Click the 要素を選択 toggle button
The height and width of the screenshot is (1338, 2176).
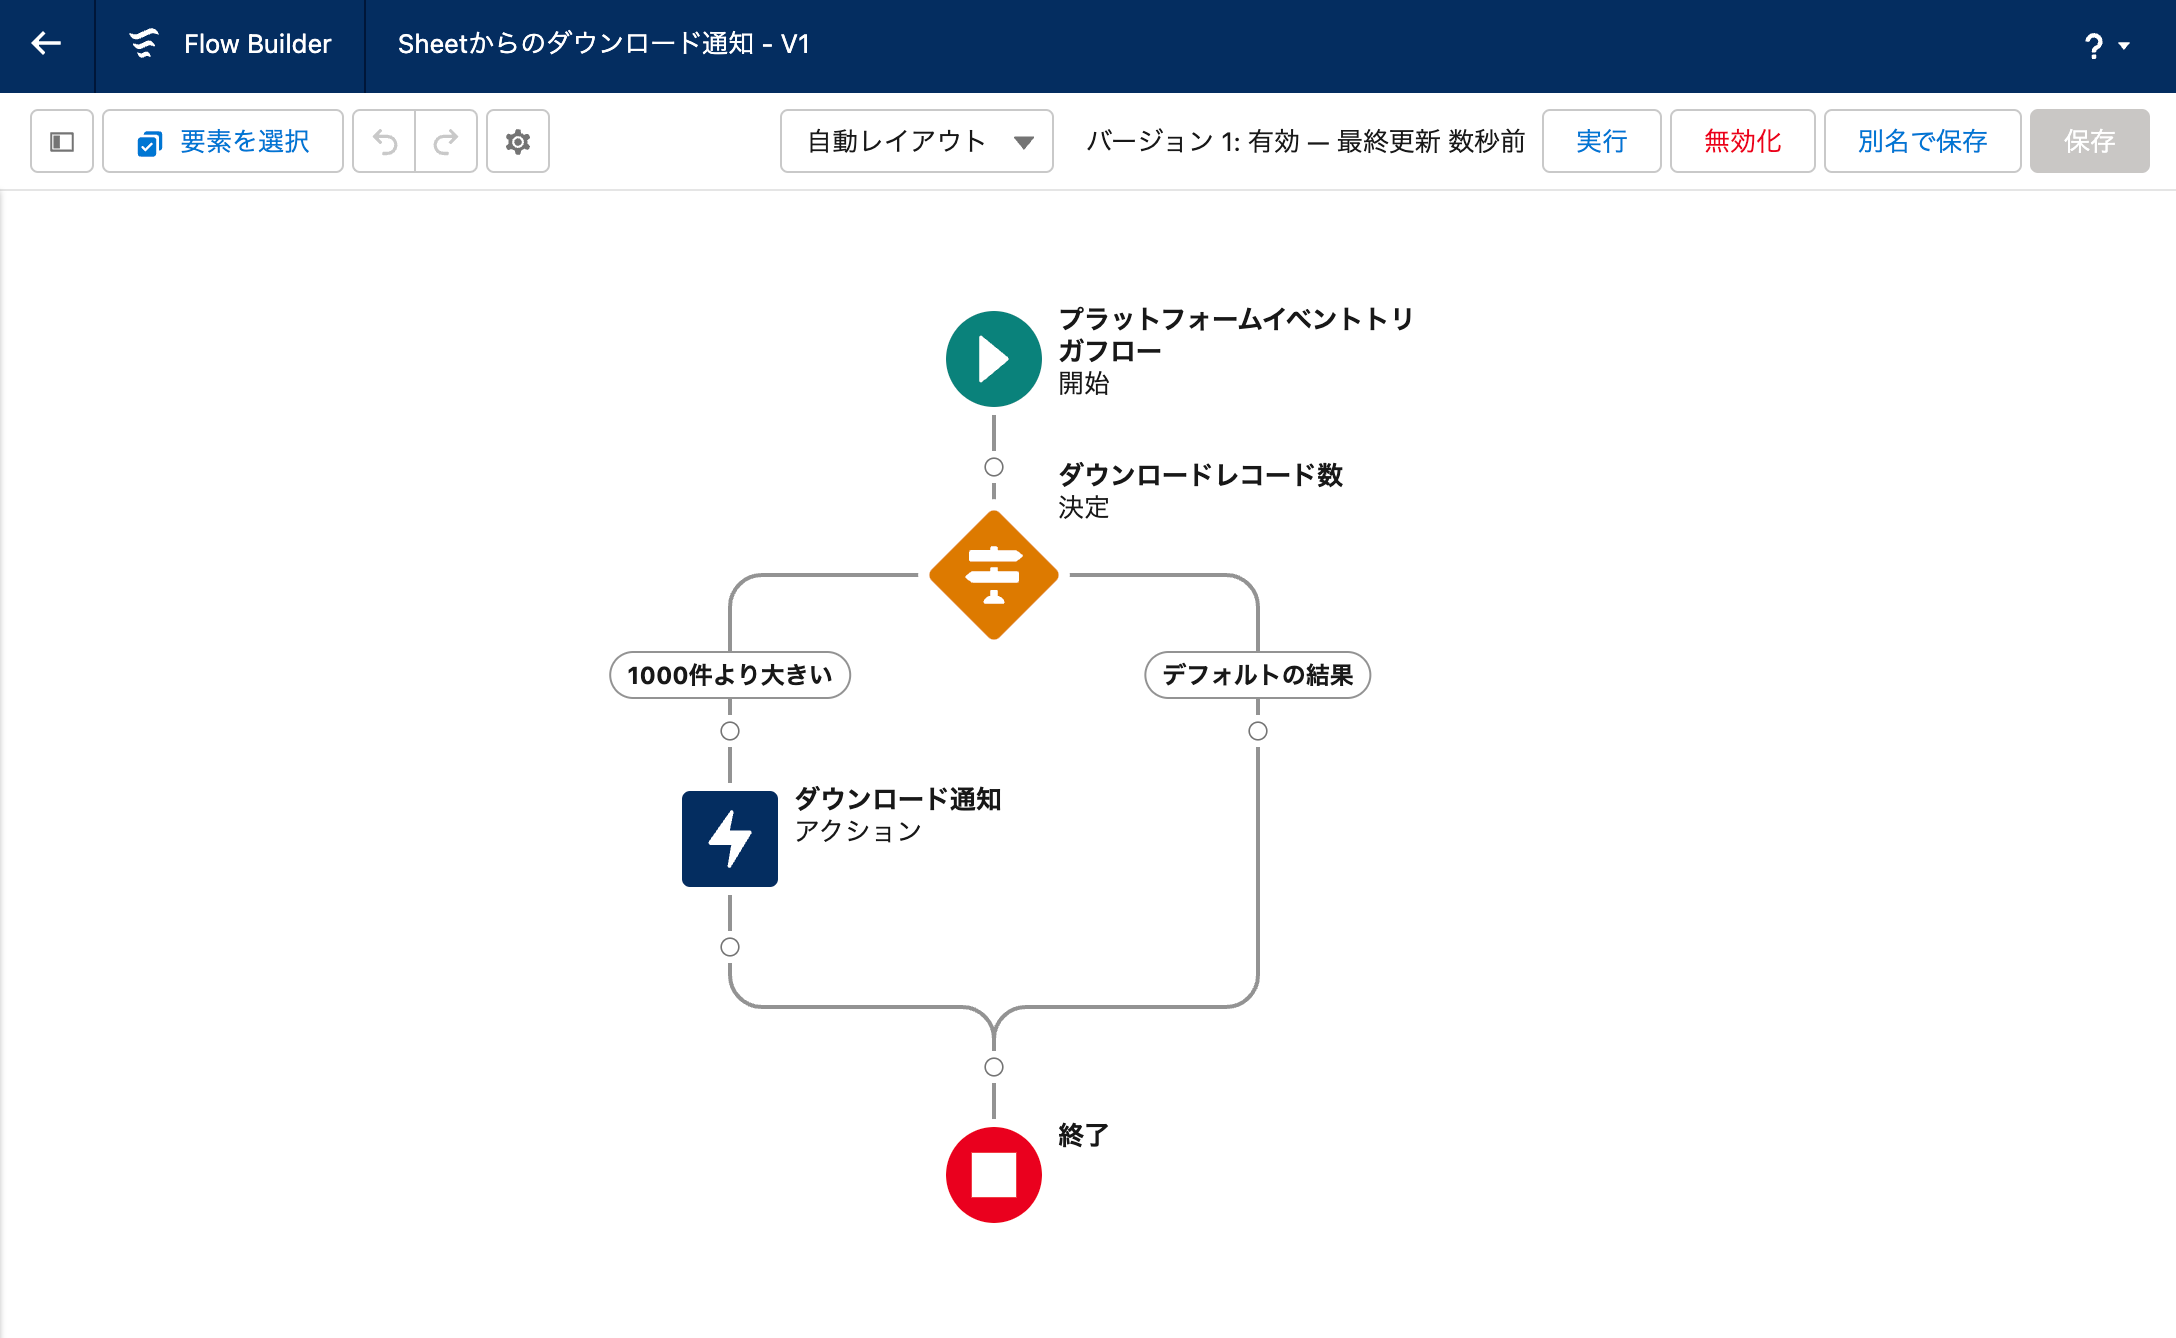pyautogui.click(x=223, y=142)
